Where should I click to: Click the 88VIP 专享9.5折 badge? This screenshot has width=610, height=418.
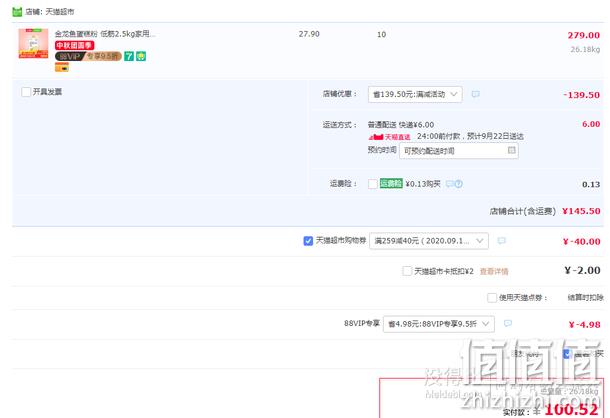pos(88,56)
